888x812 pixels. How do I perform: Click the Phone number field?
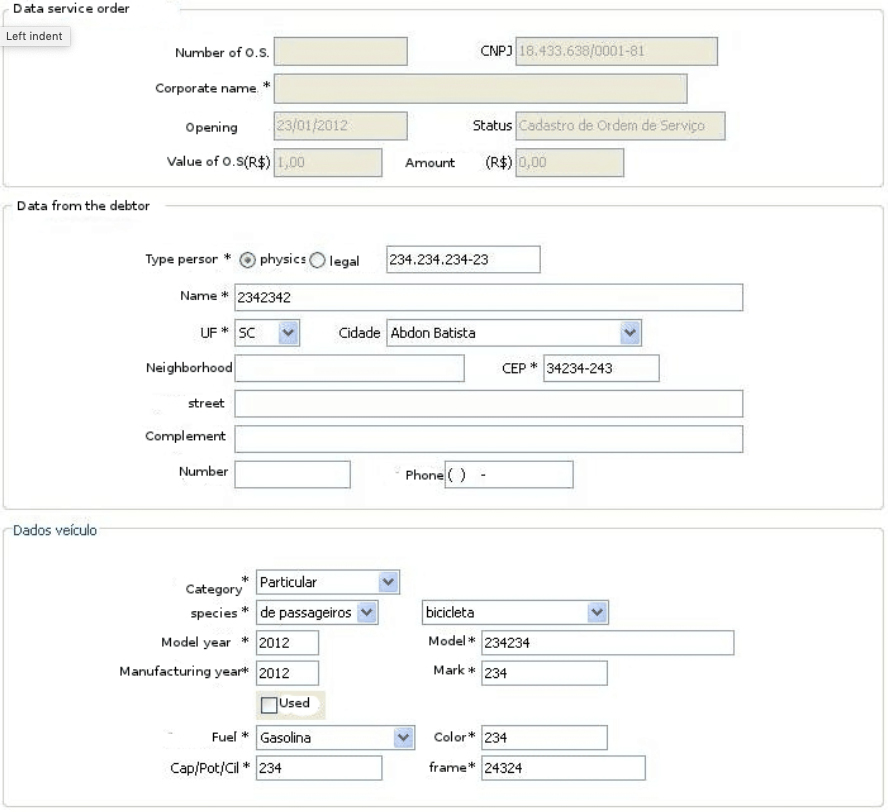pos(508,474)
